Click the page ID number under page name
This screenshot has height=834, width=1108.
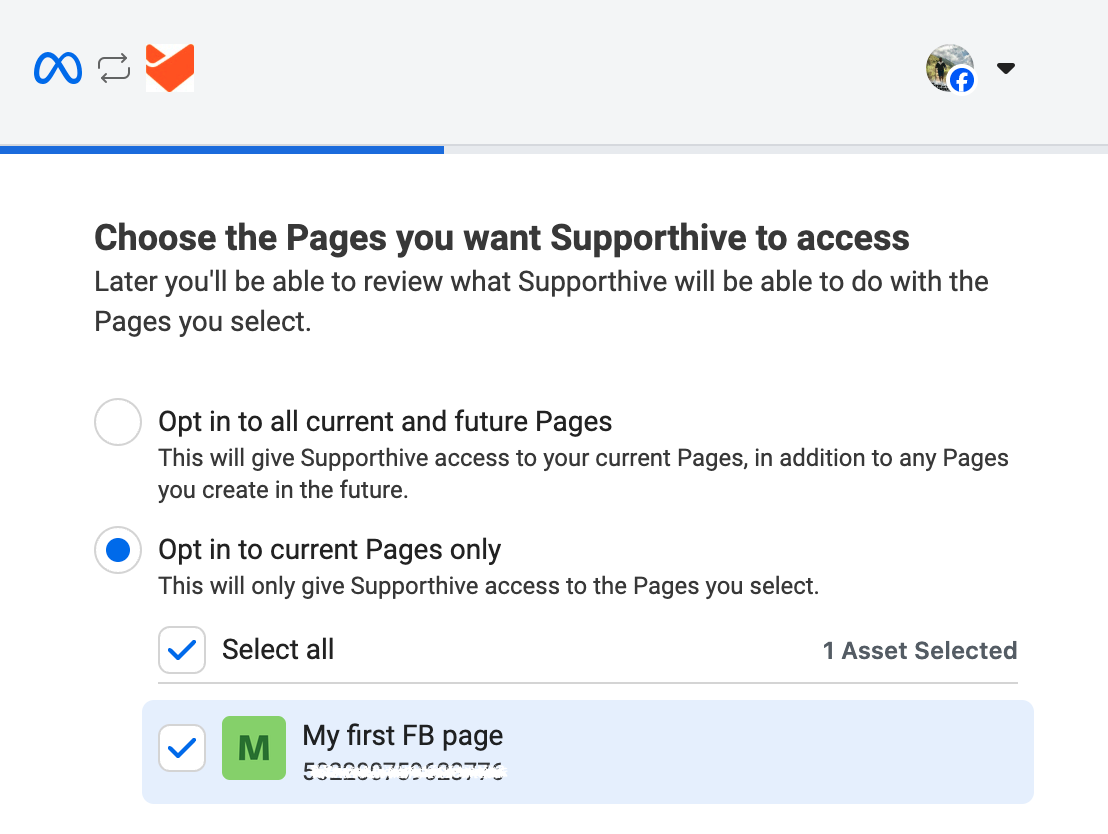point(403,771)
